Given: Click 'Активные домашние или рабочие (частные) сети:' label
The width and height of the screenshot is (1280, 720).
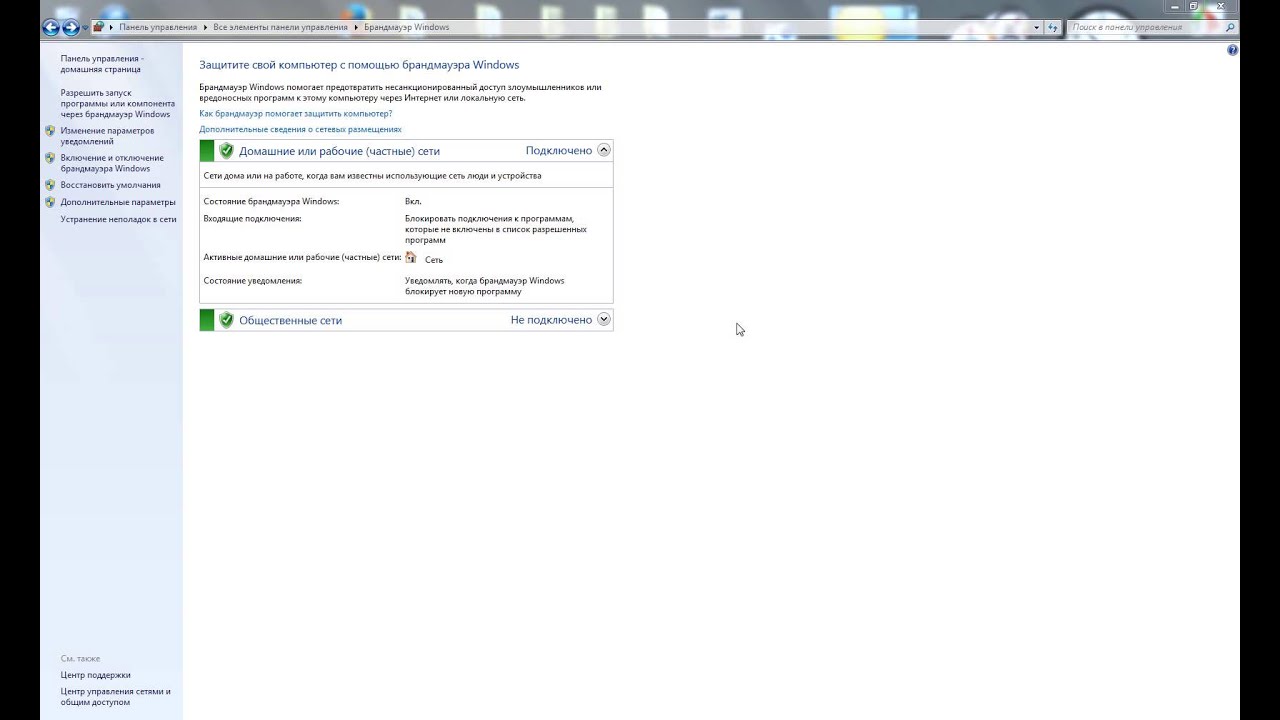Looking at the screenshot, I should [302, 257].
